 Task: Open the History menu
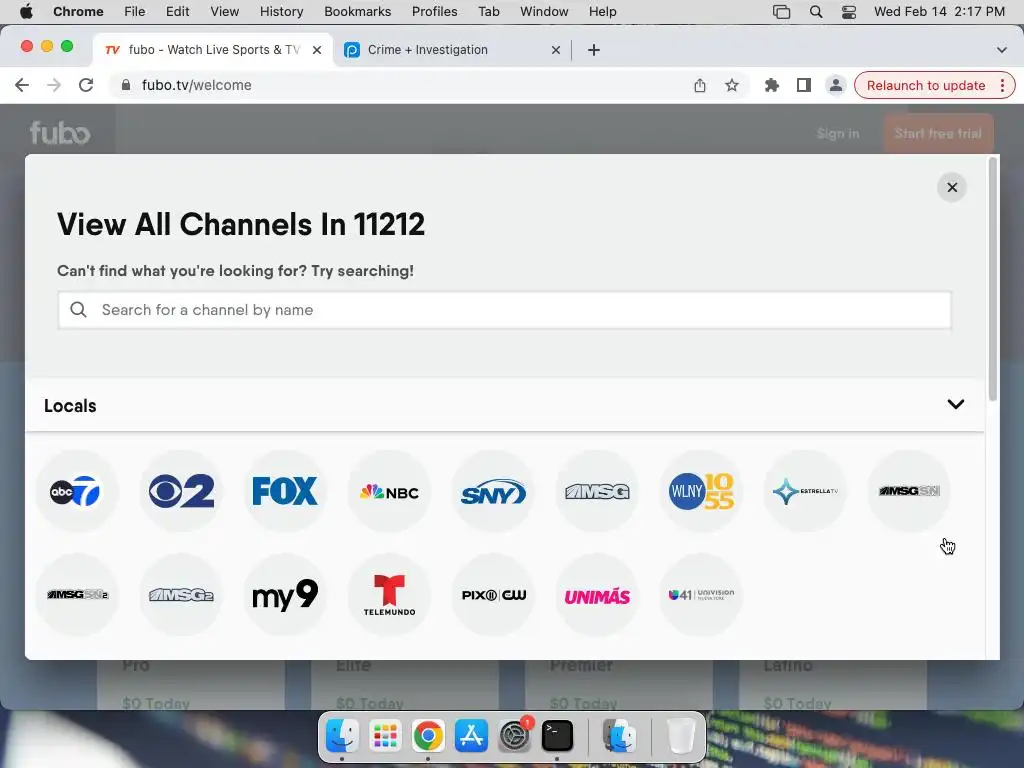[281, 11]
